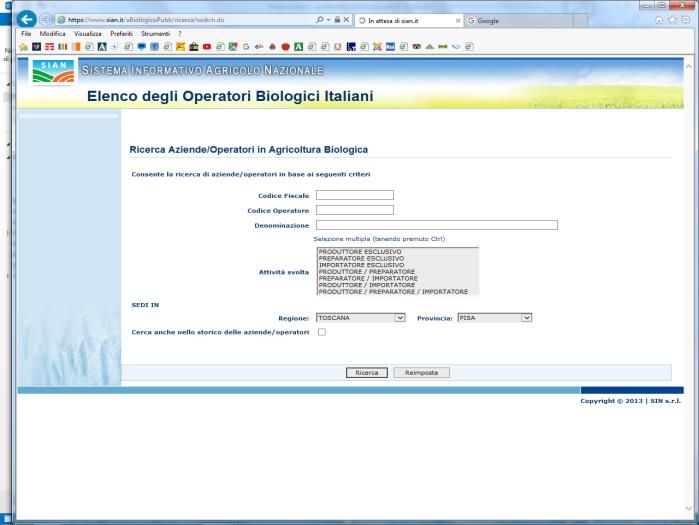This screenshot has height=525, width=699.
Task: Click the Ricerca button
Action: tap(367, 372)
